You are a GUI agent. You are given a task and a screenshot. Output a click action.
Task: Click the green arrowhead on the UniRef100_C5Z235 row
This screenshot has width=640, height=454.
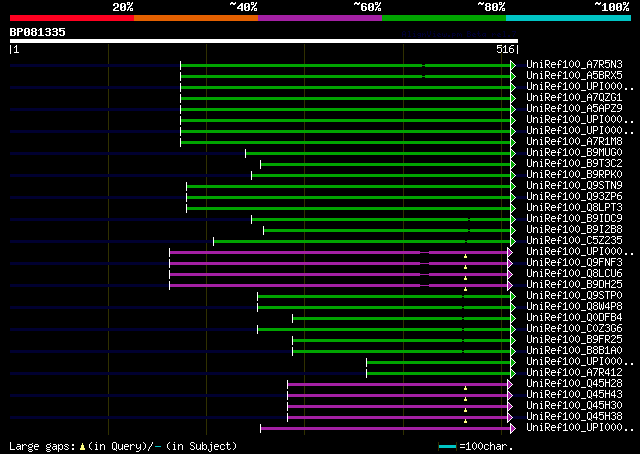513,242
